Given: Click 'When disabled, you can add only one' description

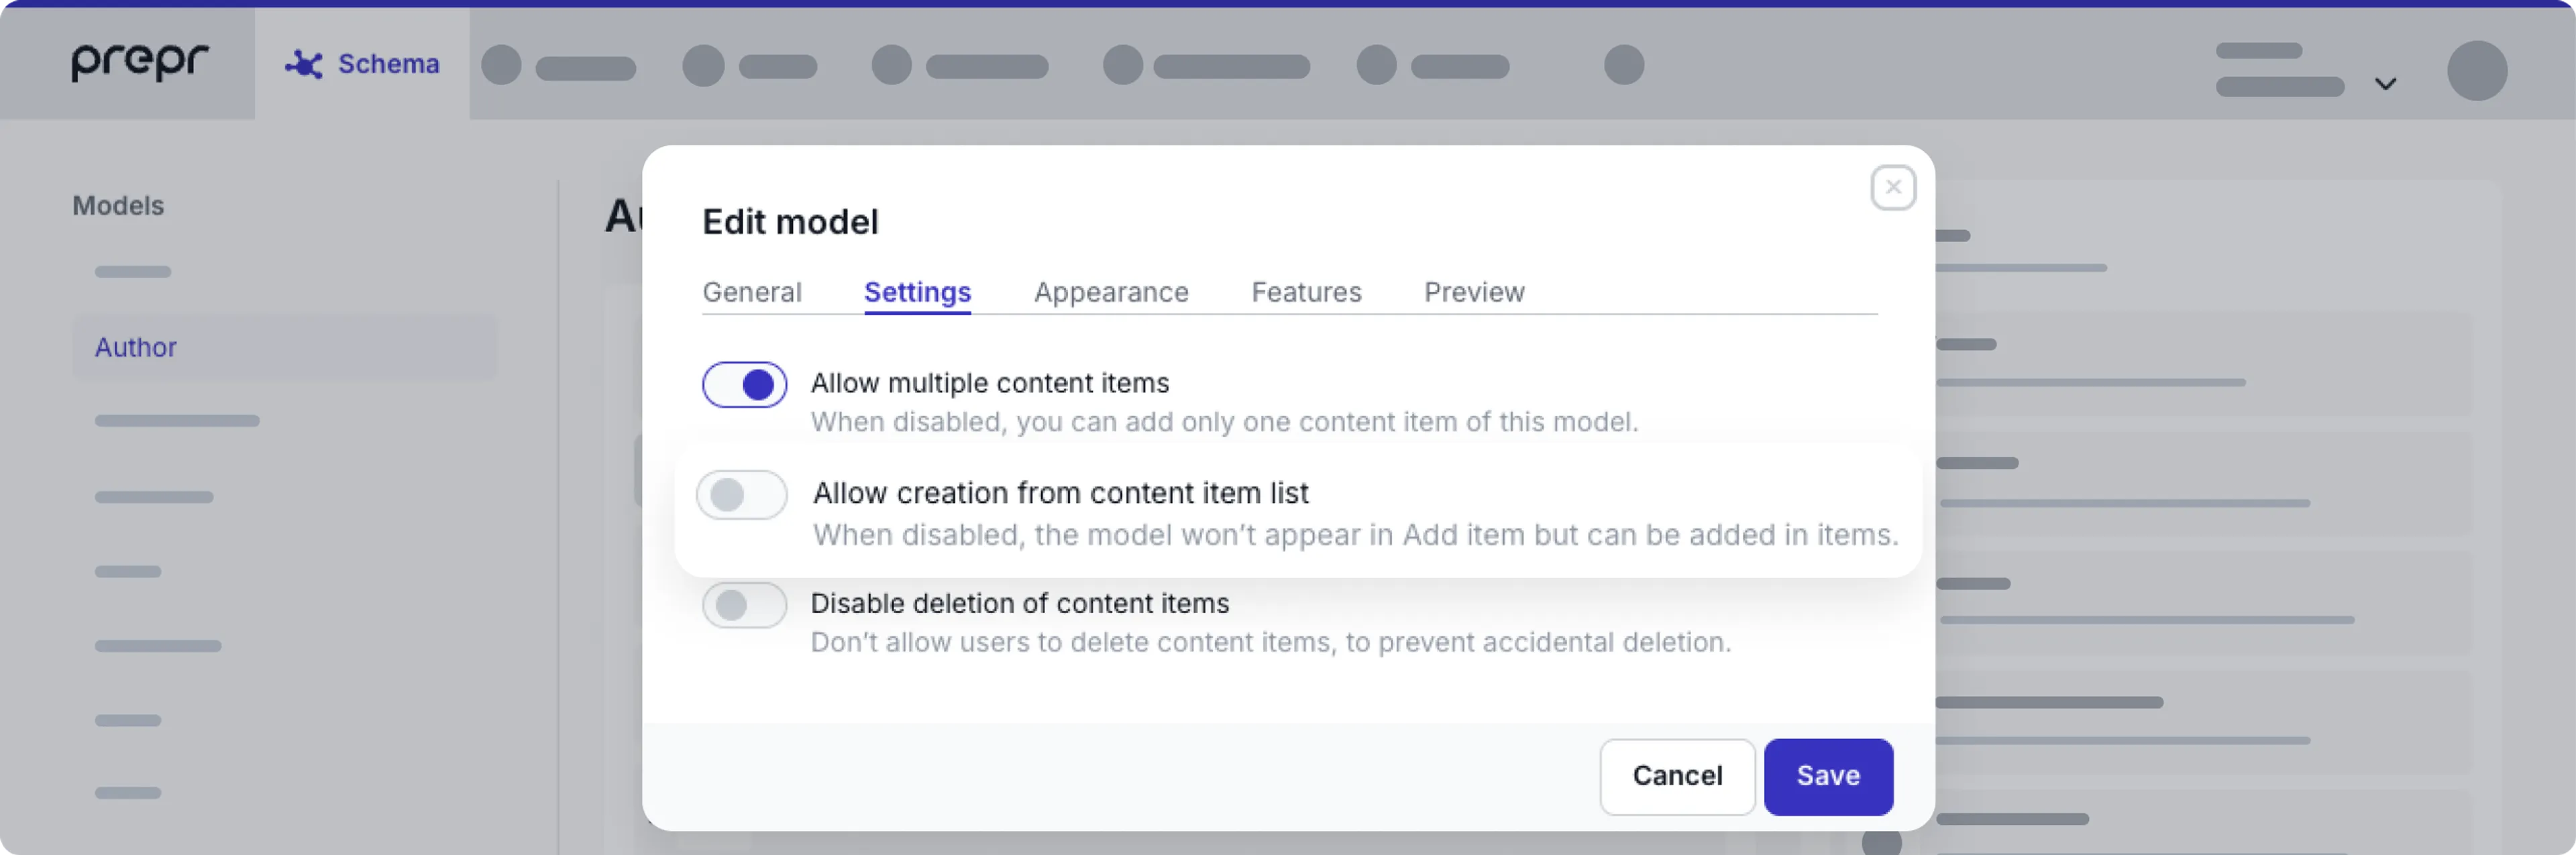Looking at the screenshot, I should (x=1224, y=422).
